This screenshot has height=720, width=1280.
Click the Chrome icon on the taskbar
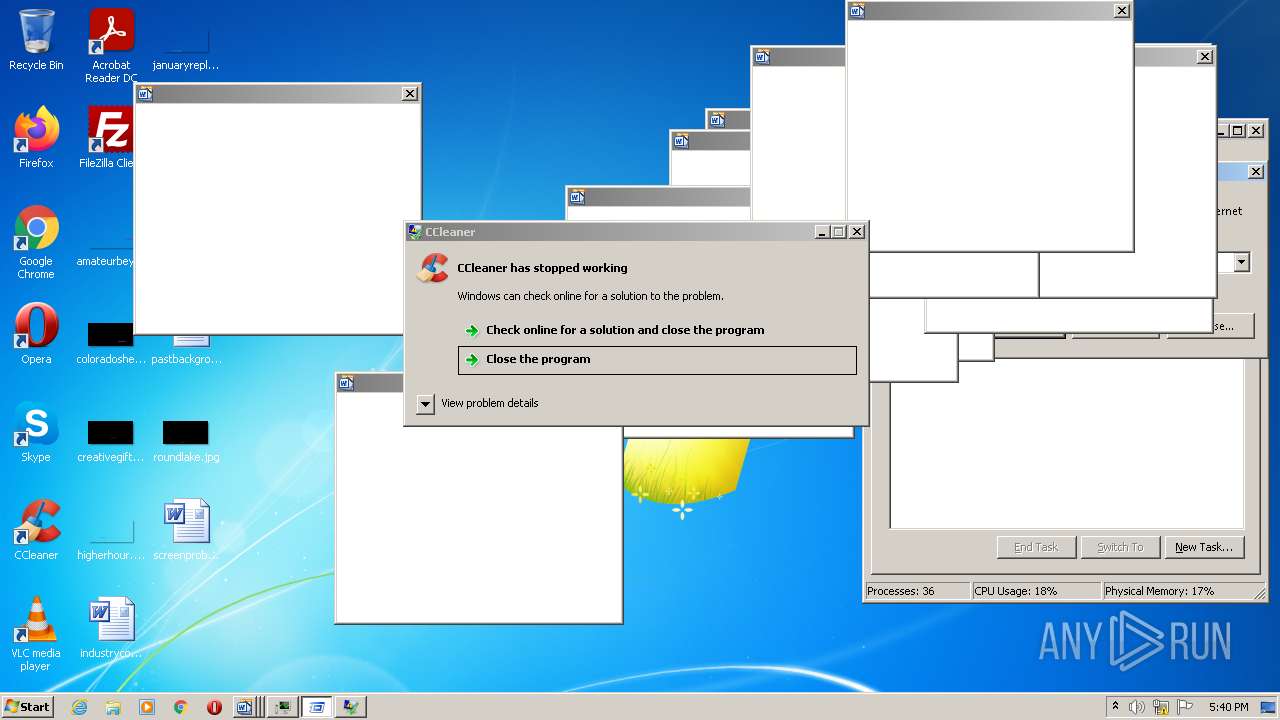pyautogui.click(x=181, y=707)
